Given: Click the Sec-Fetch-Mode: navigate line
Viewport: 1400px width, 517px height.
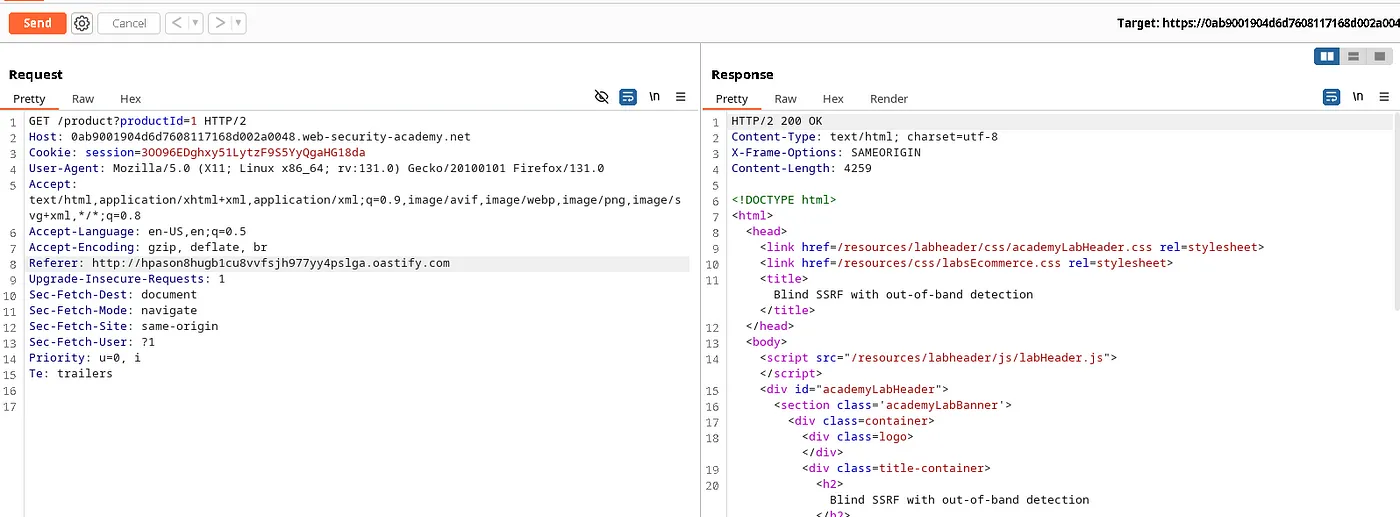Looking at the screenshot, I should point(113,311).
